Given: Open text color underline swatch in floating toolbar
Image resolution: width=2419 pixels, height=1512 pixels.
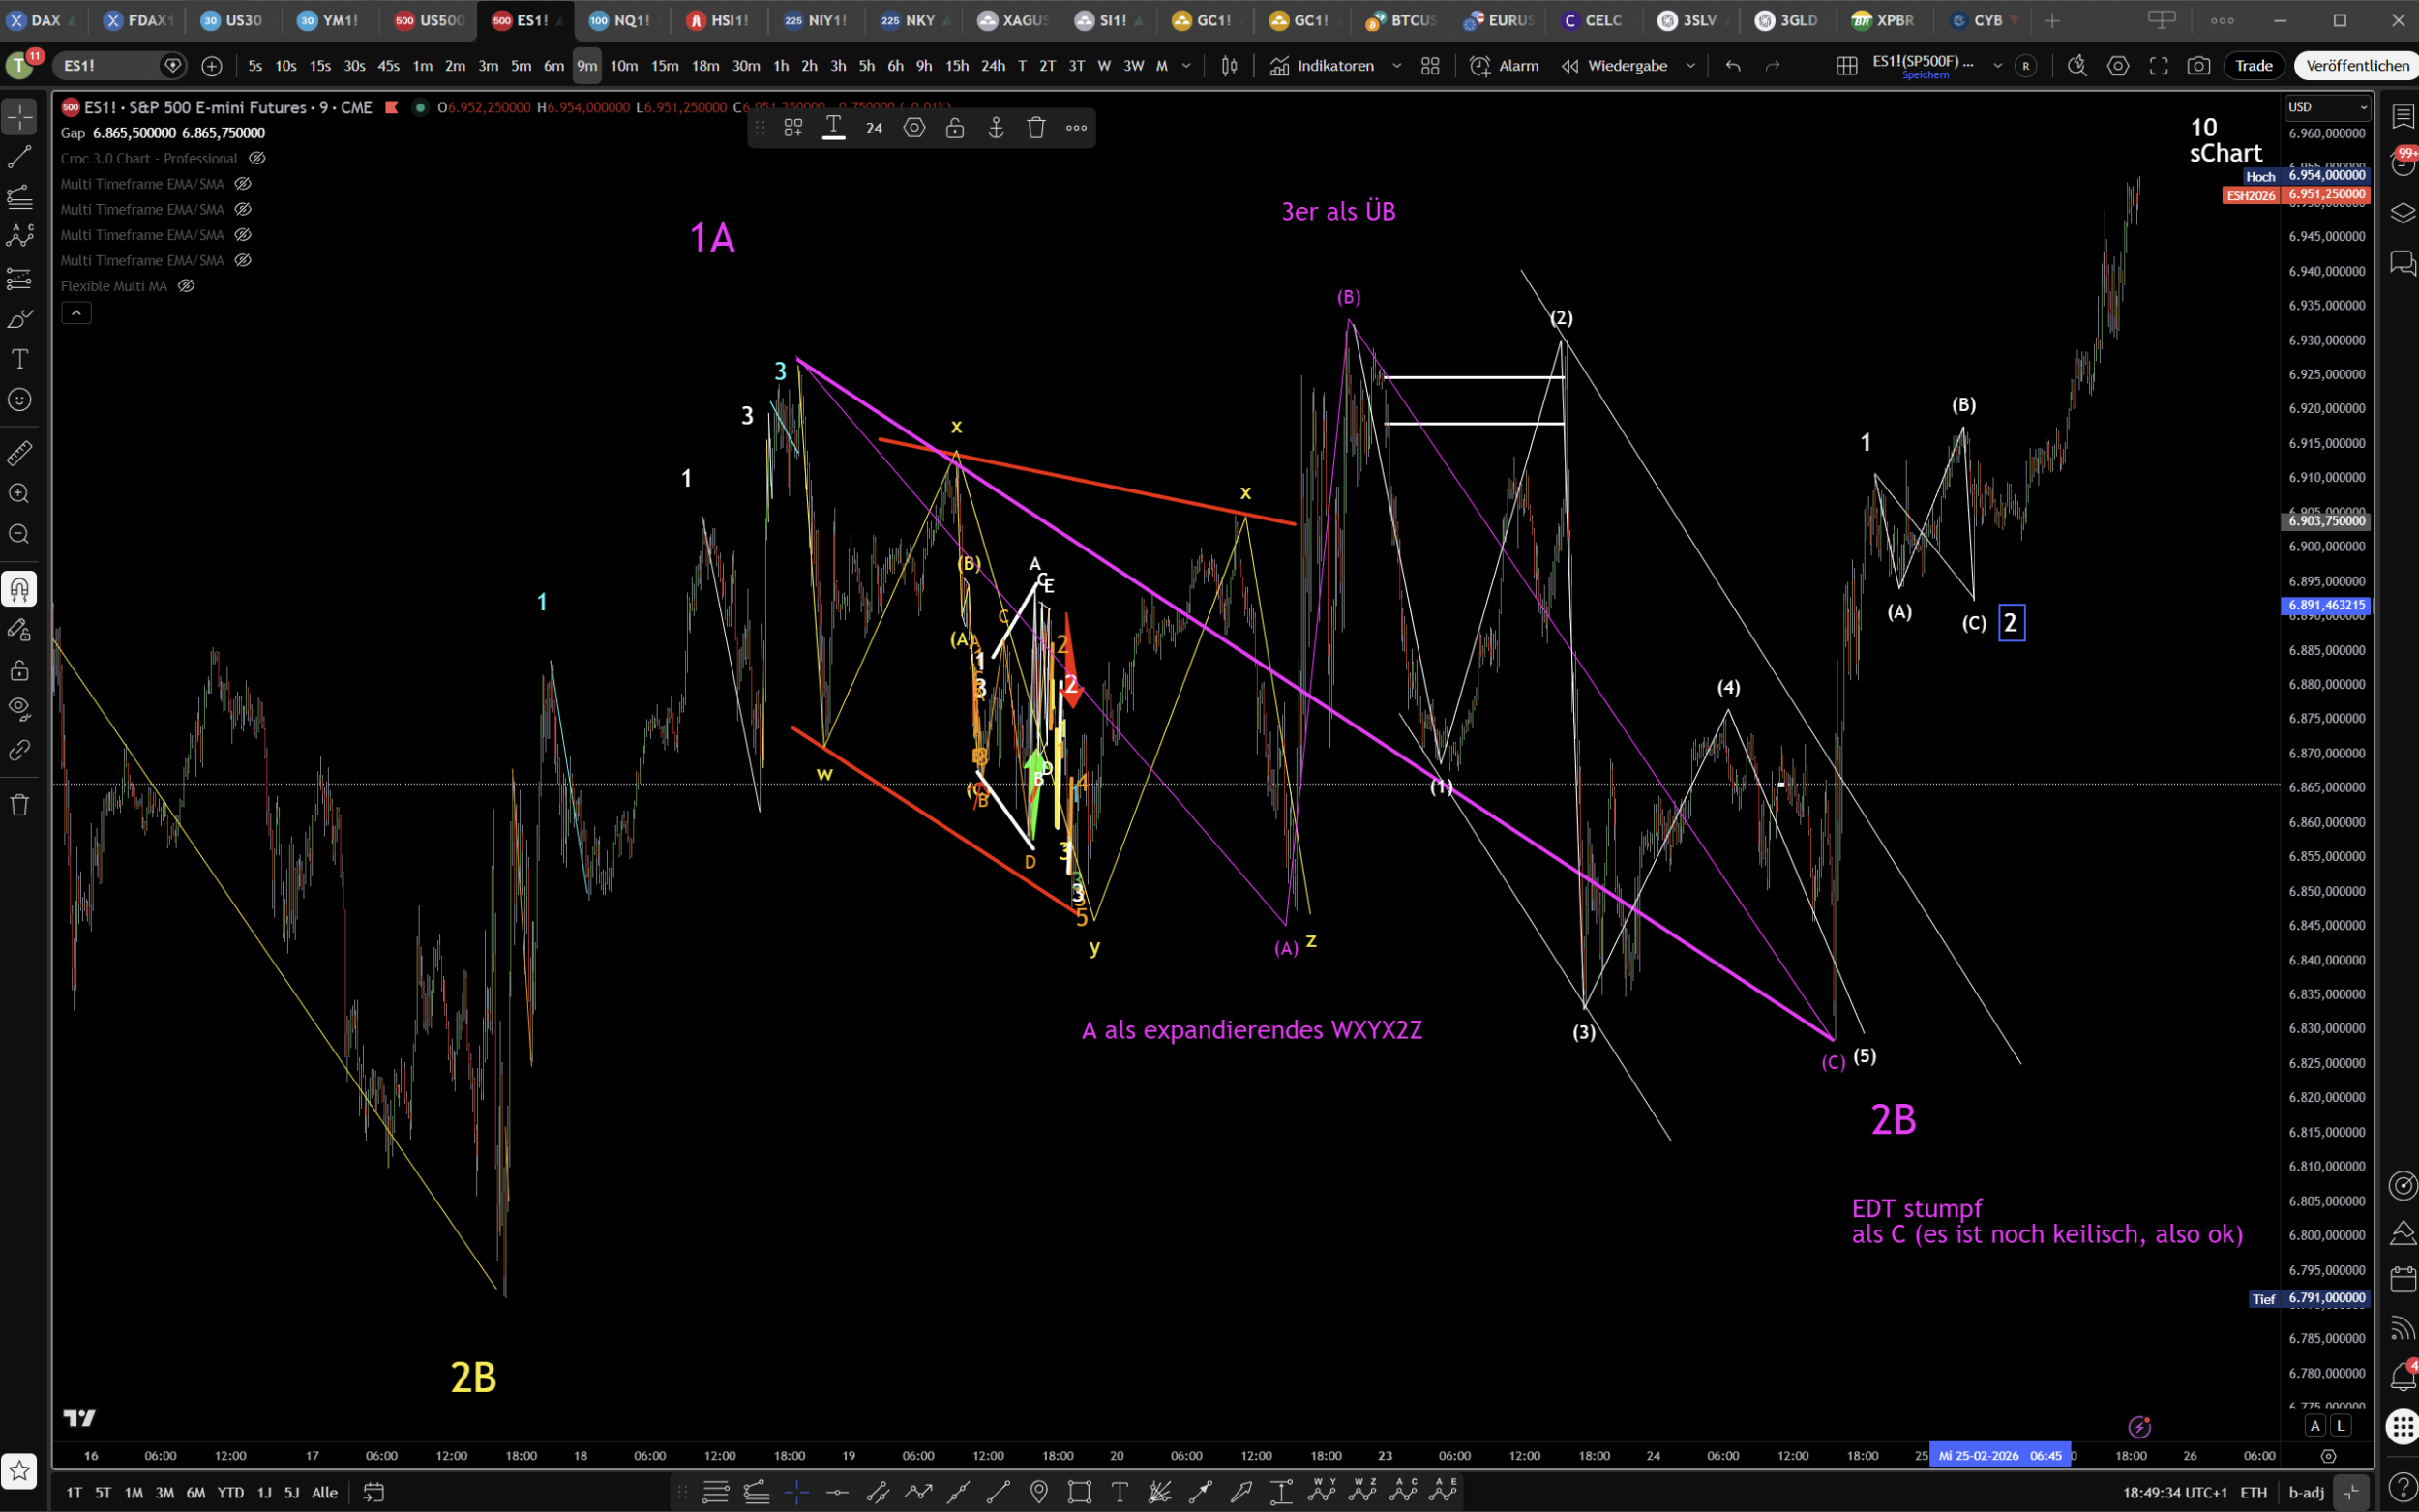Looking at the screenshot, I should 833,128.
